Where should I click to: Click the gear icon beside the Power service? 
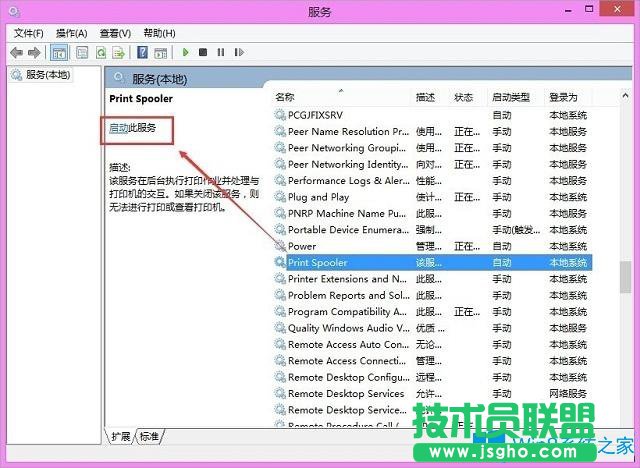[280, 246]
